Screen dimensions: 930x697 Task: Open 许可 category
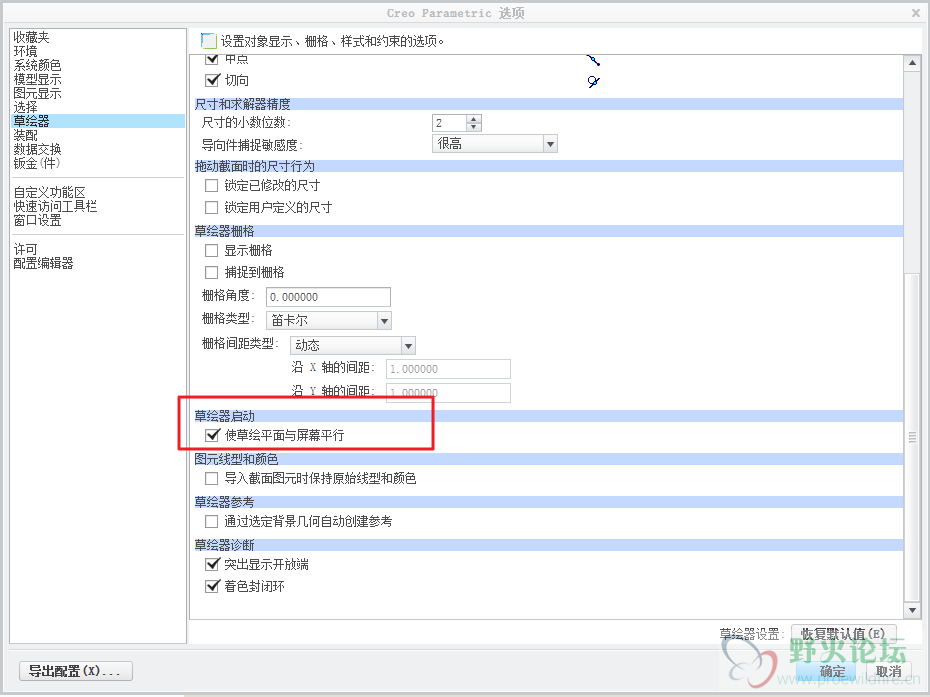tap(26, 249)
